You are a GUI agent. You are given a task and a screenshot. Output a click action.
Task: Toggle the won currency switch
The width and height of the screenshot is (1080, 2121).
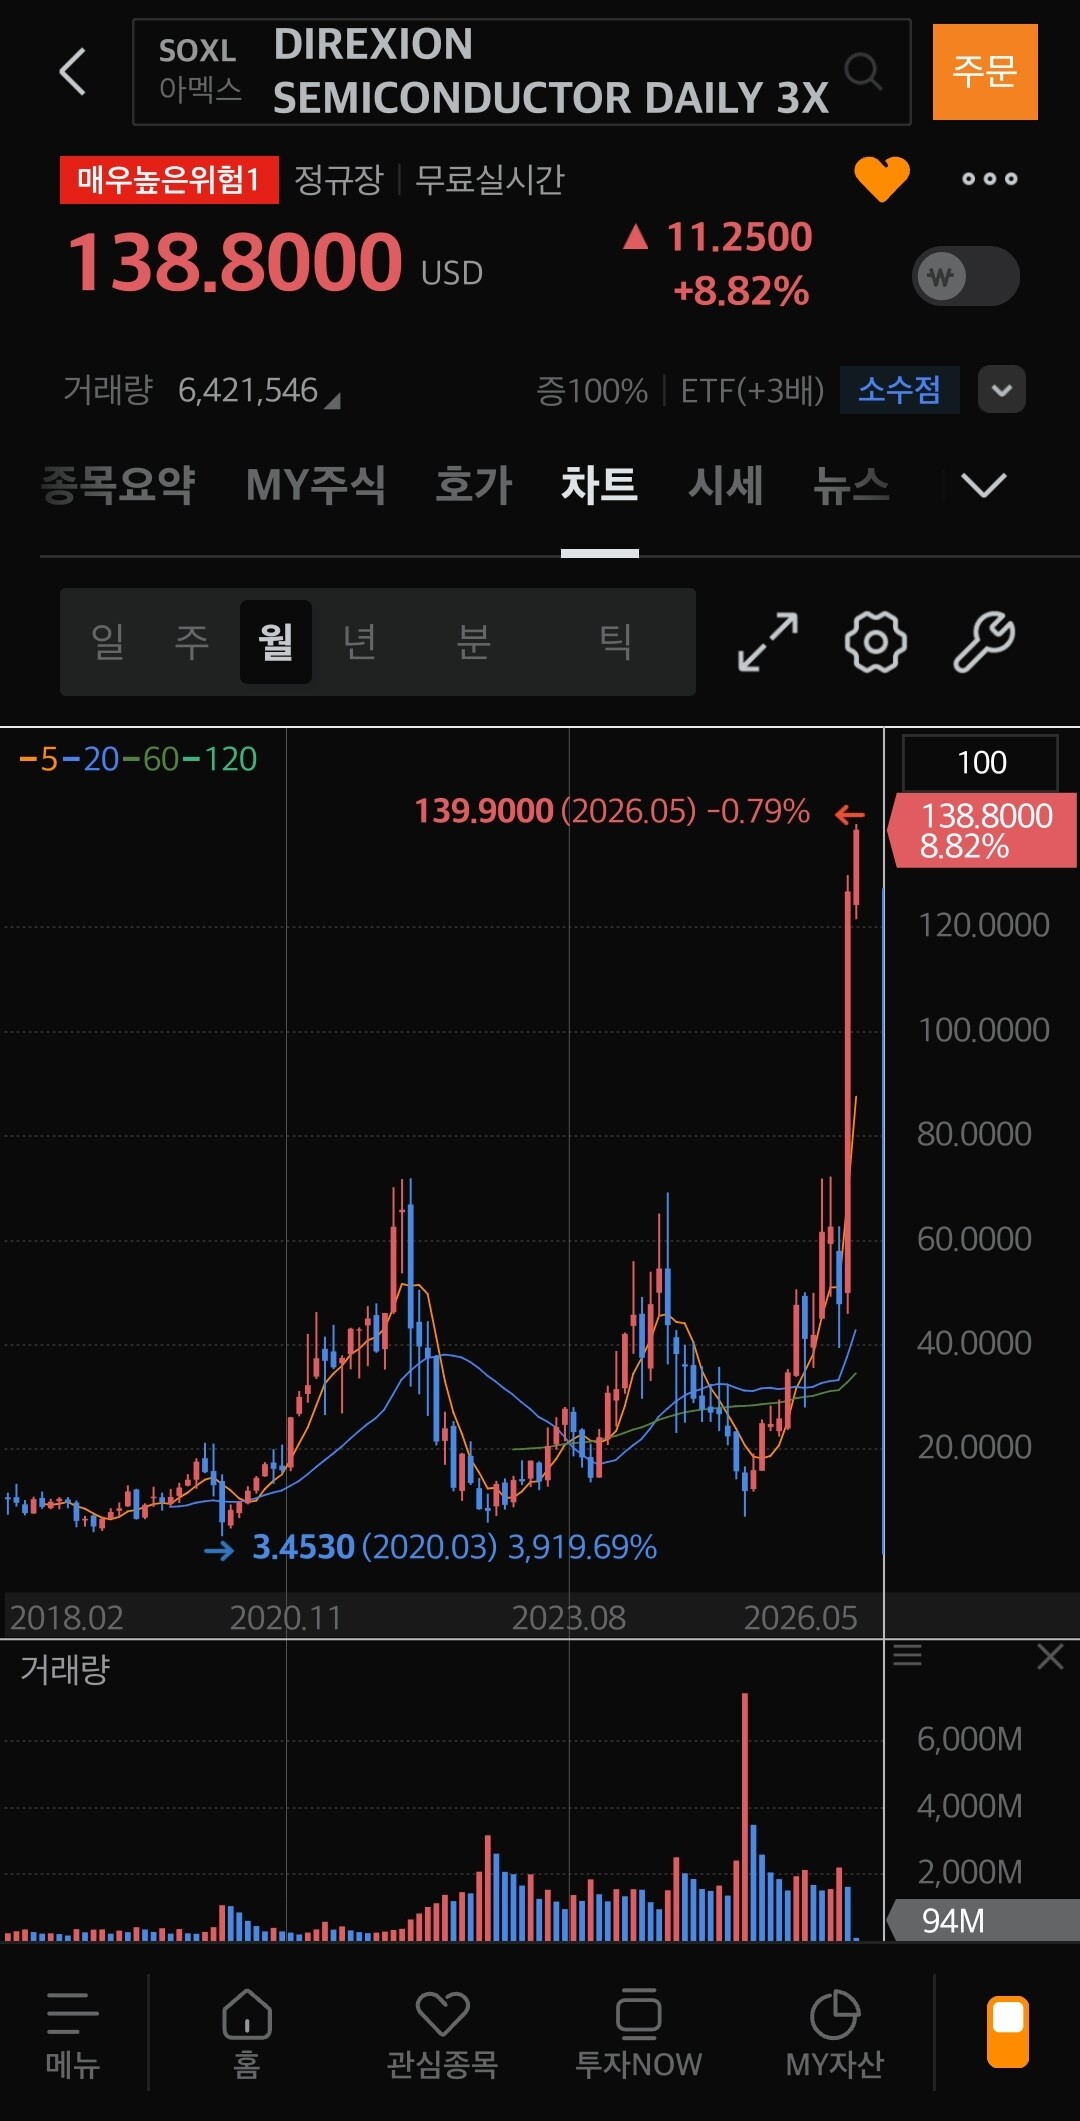pos(965,276)
